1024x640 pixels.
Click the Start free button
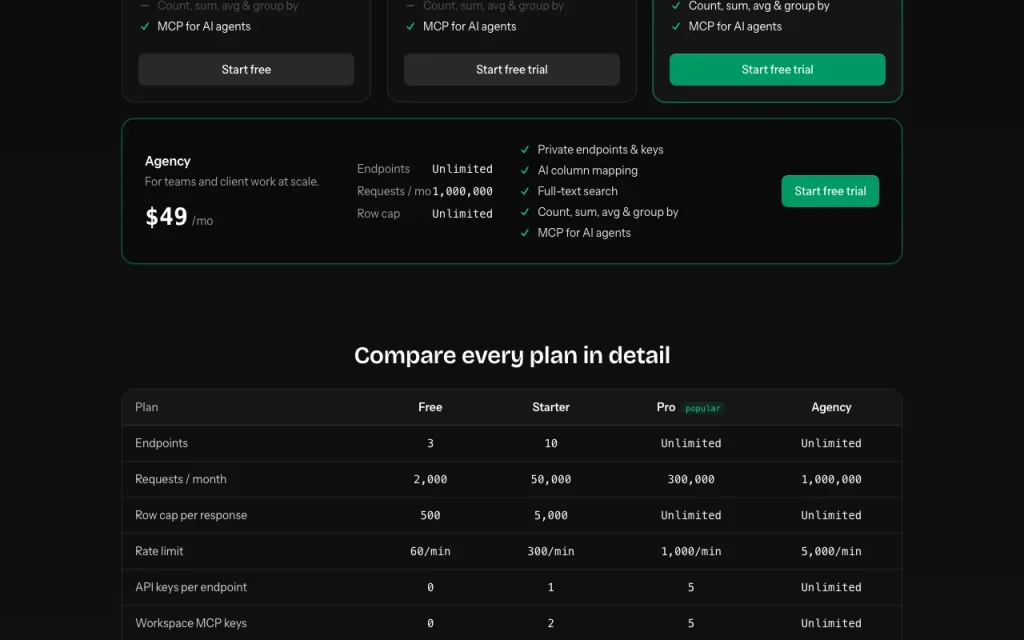coord(246,69)
